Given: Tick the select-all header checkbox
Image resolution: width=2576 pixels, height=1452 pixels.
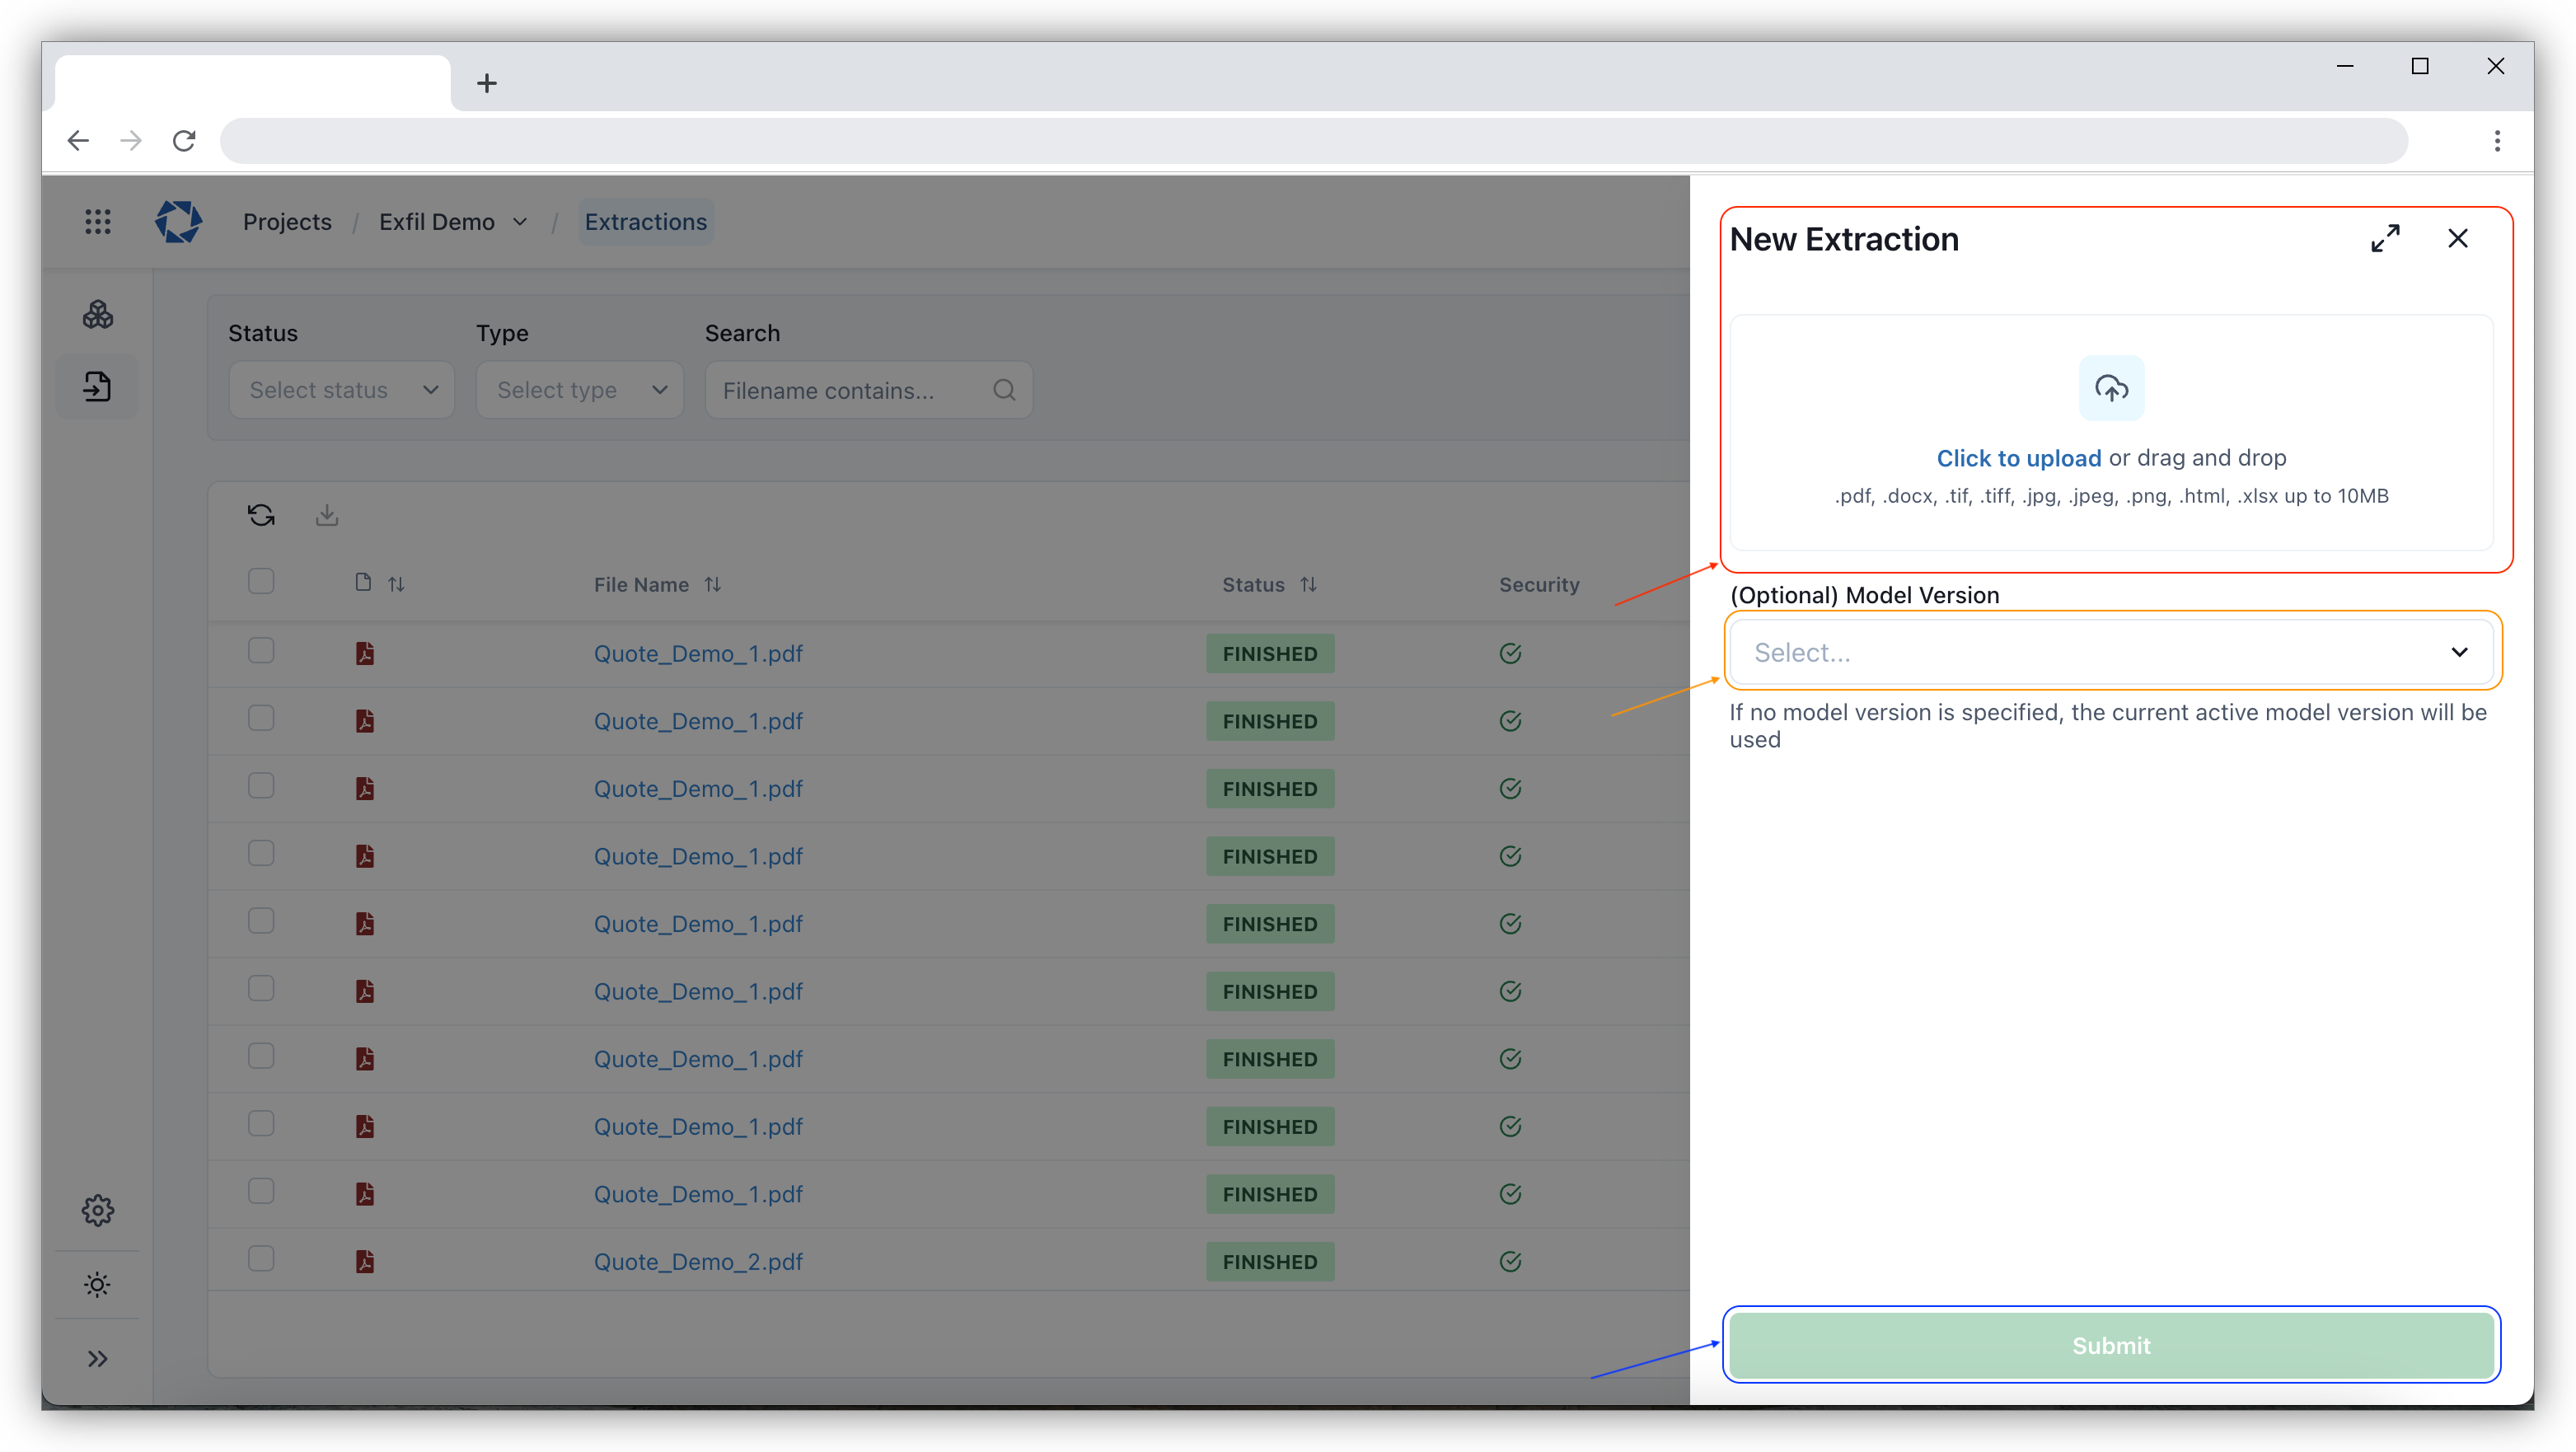Looking at the screenshot, I should pos(261,582).
